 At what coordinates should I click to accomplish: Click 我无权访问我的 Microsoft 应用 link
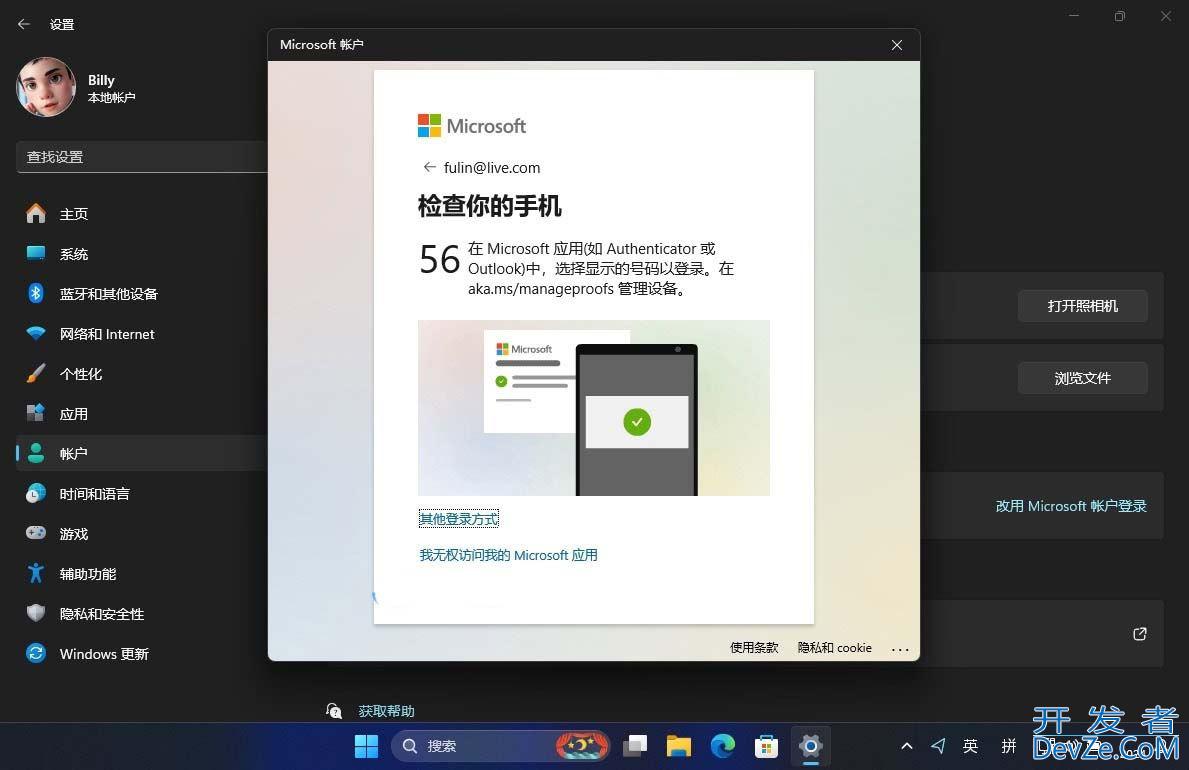508,555
